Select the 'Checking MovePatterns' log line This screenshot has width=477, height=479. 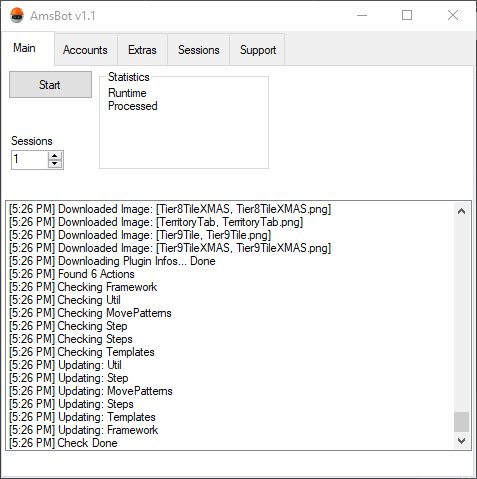tap(90, 313)
